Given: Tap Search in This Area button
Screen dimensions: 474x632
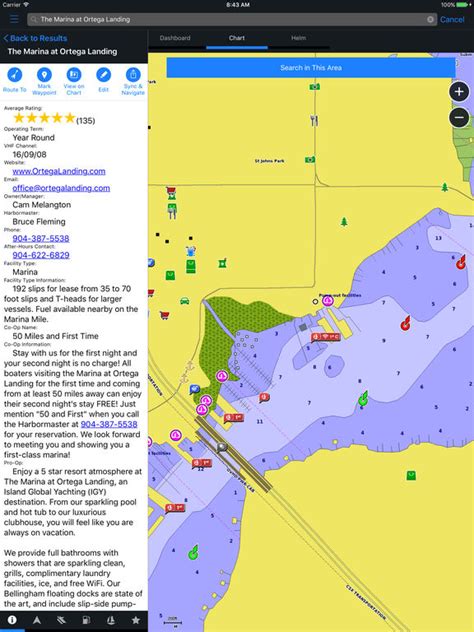Looking at the screenshot, I should [311, 68].
